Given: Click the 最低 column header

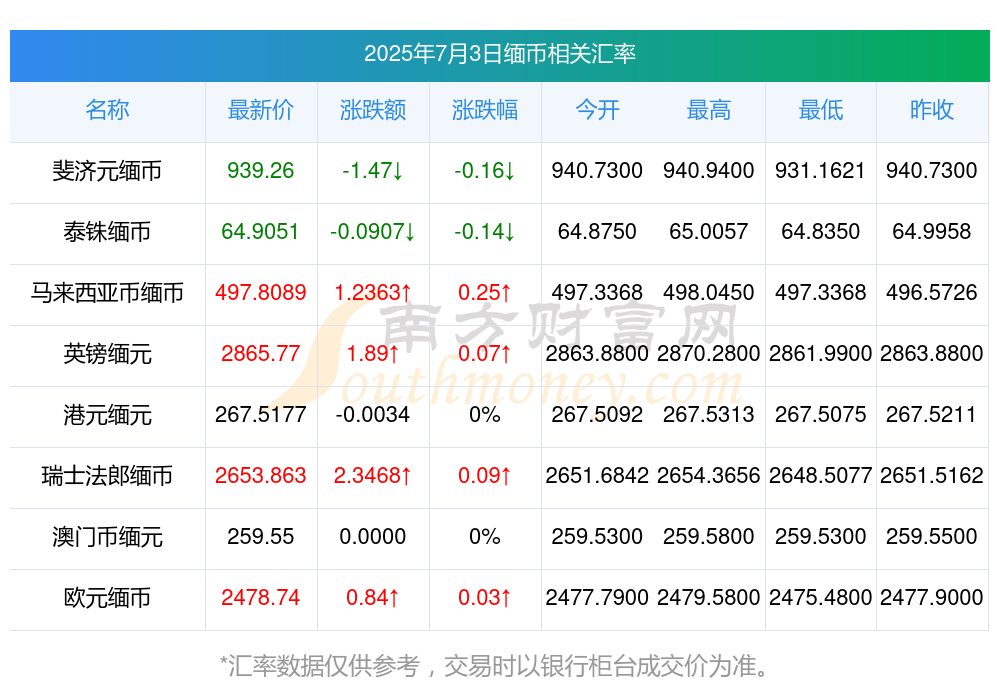Looking at the screenshot, I should (x=821, y=110).
